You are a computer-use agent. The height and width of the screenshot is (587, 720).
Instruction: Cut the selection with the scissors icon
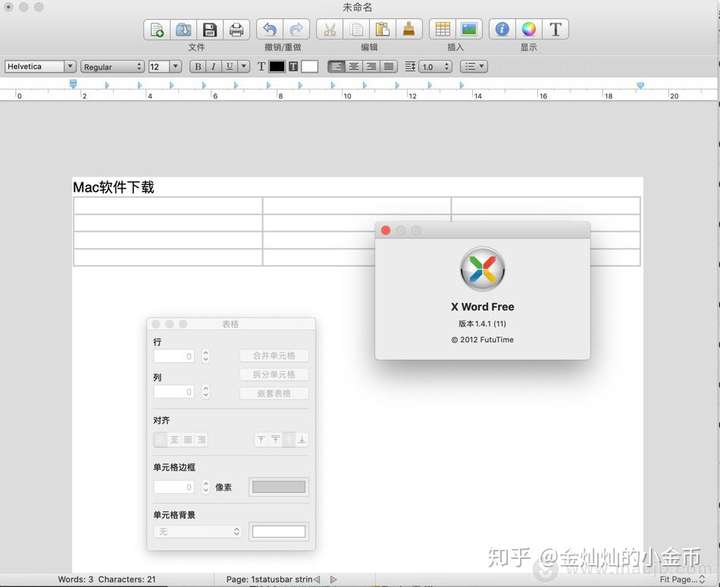329,29
